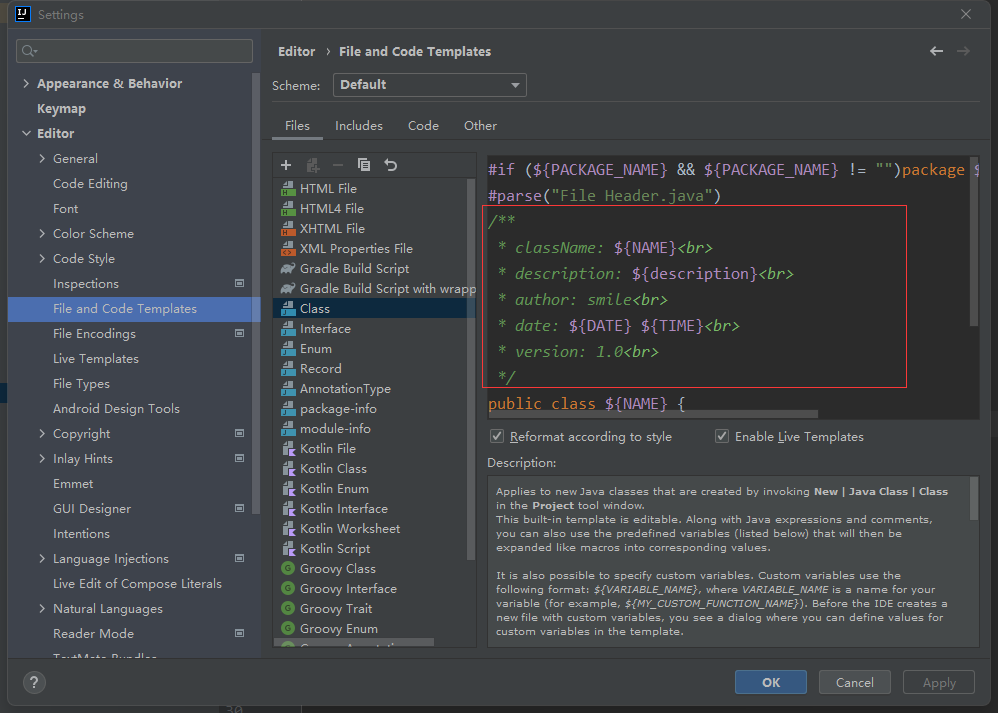
Task: Click the Kotlin Script template icon
Action: (288, 549)
